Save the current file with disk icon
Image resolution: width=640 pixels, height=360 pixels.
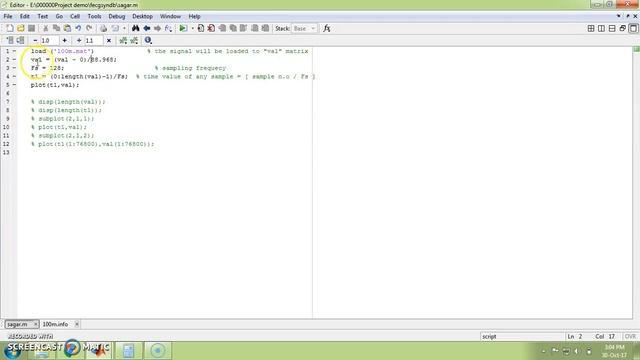point(31,28)
